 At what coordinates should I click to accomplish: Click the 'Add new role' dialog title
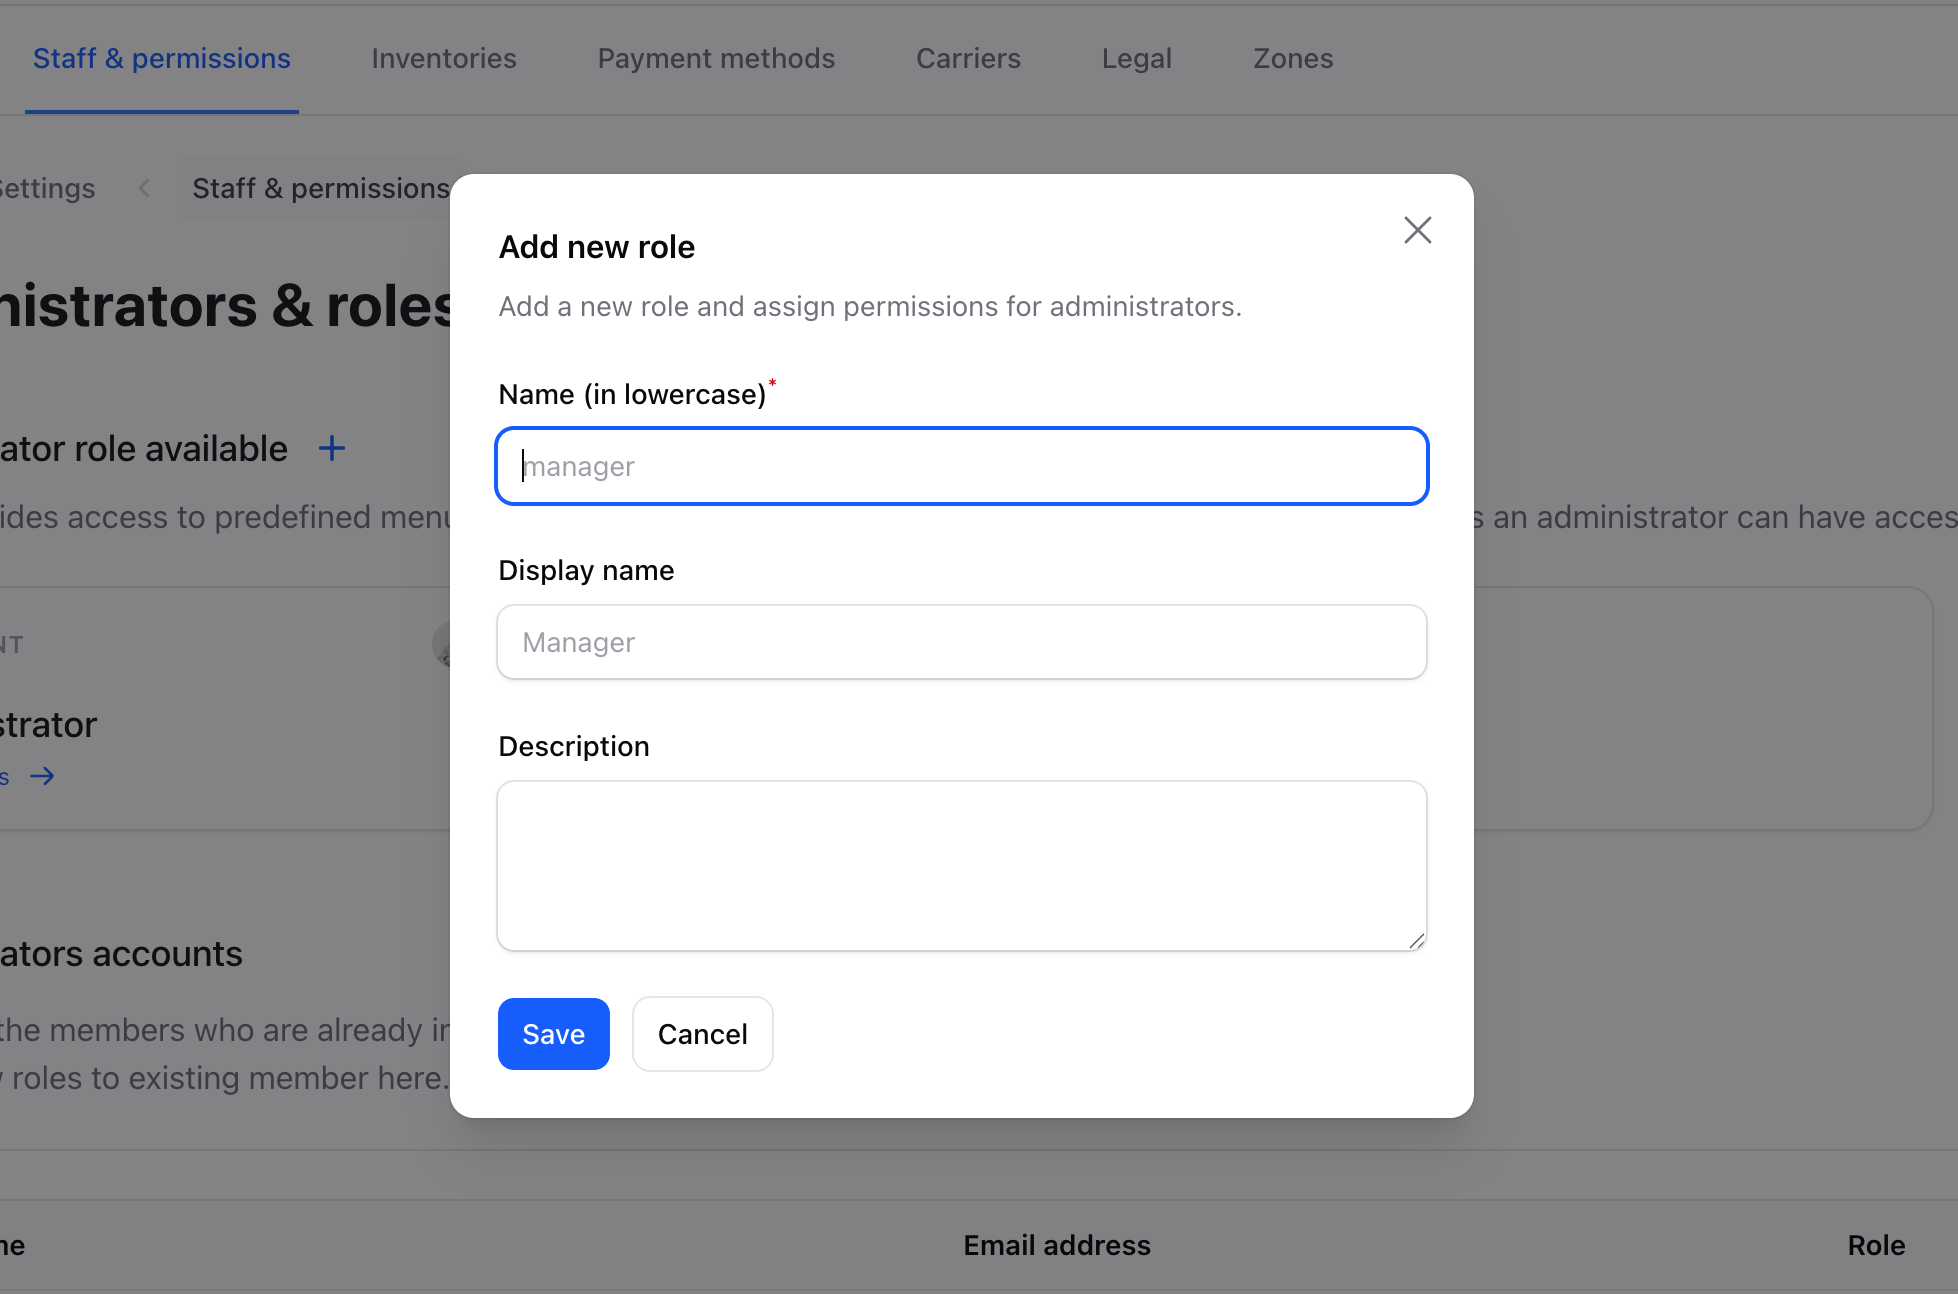pos(597,247)
